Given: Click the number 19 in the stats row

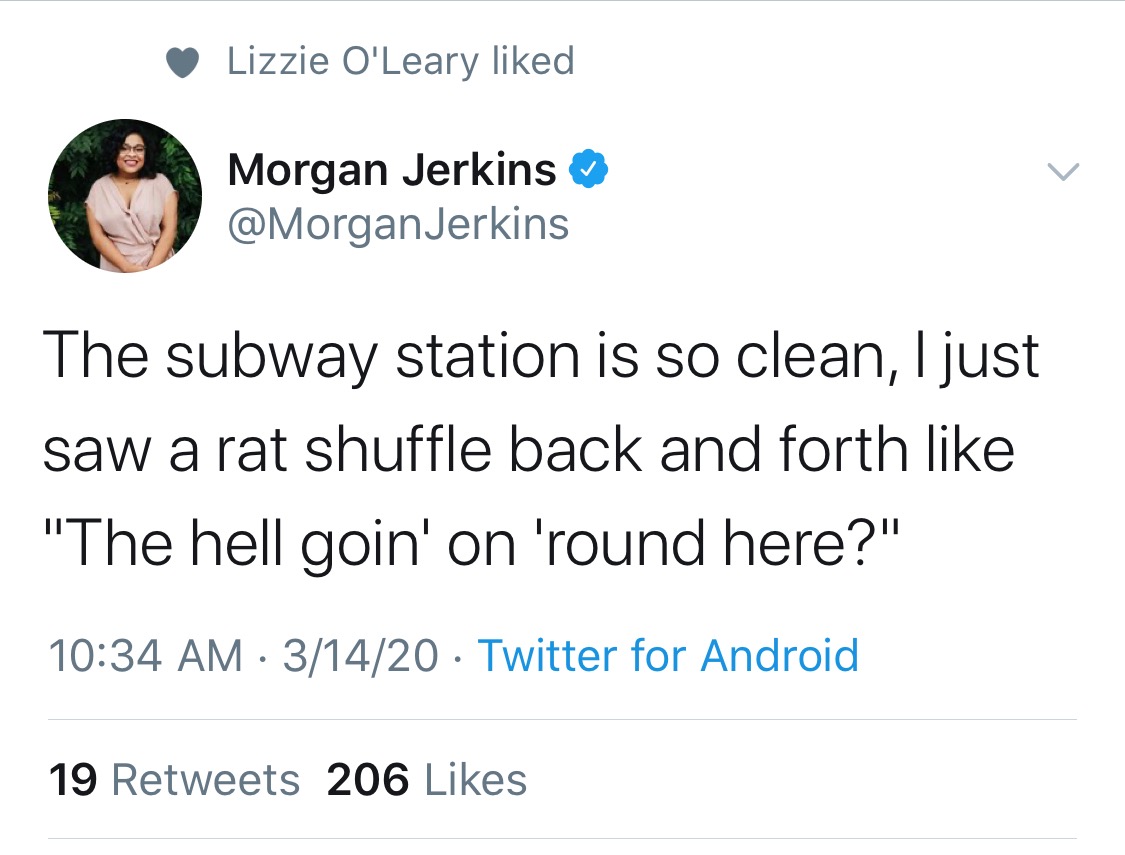Looking at the screenshot, I should click(73, 780).
